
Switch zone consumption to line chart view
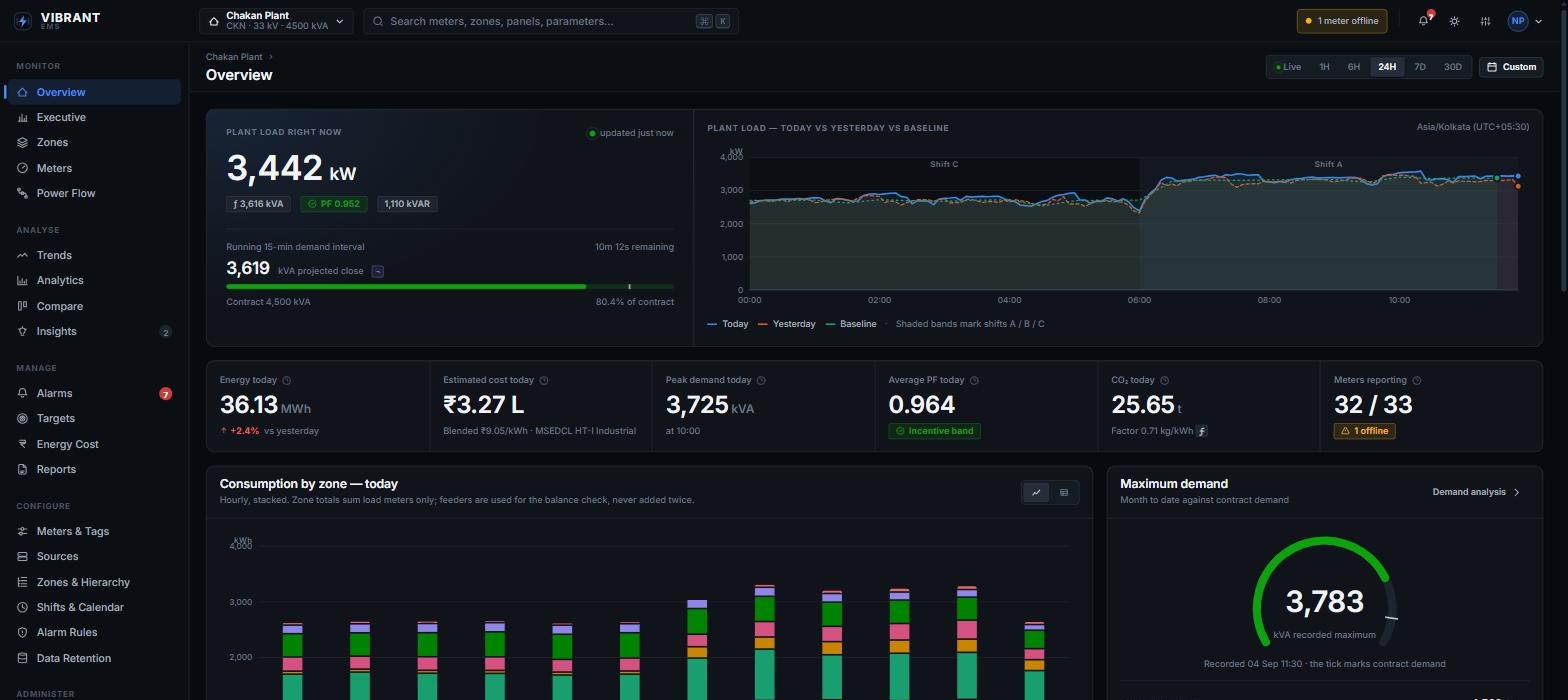point(1036,492)
